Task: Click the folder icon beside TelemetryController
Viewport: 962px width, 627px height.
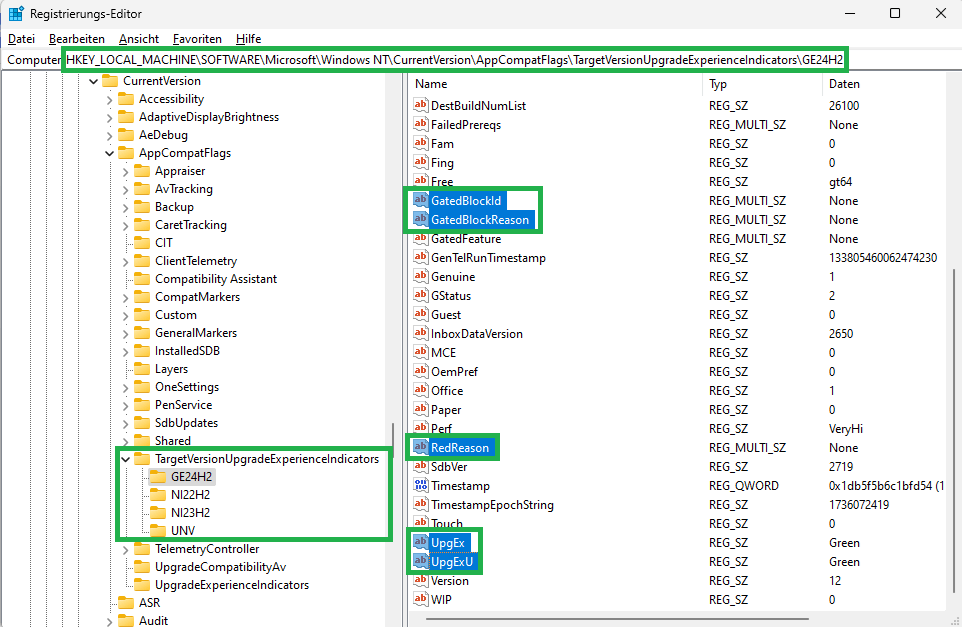Action: point(142,549)
